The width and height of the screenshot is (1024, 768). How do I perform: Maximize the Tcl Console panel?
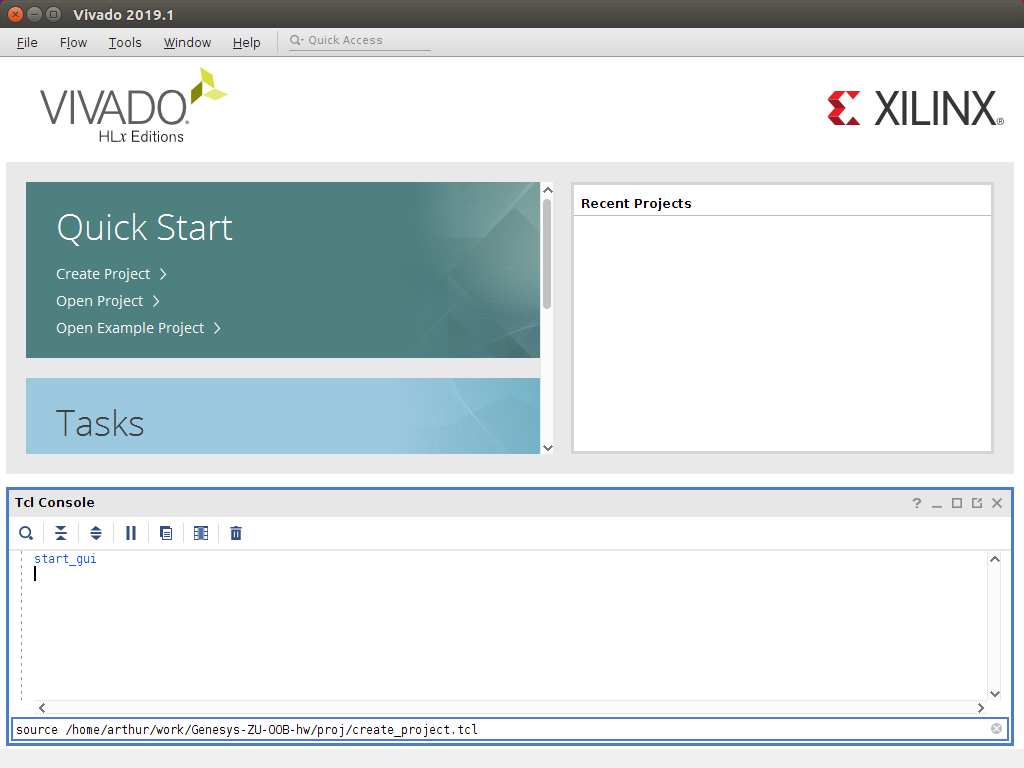pyautogui.click(x=957, y=503)
